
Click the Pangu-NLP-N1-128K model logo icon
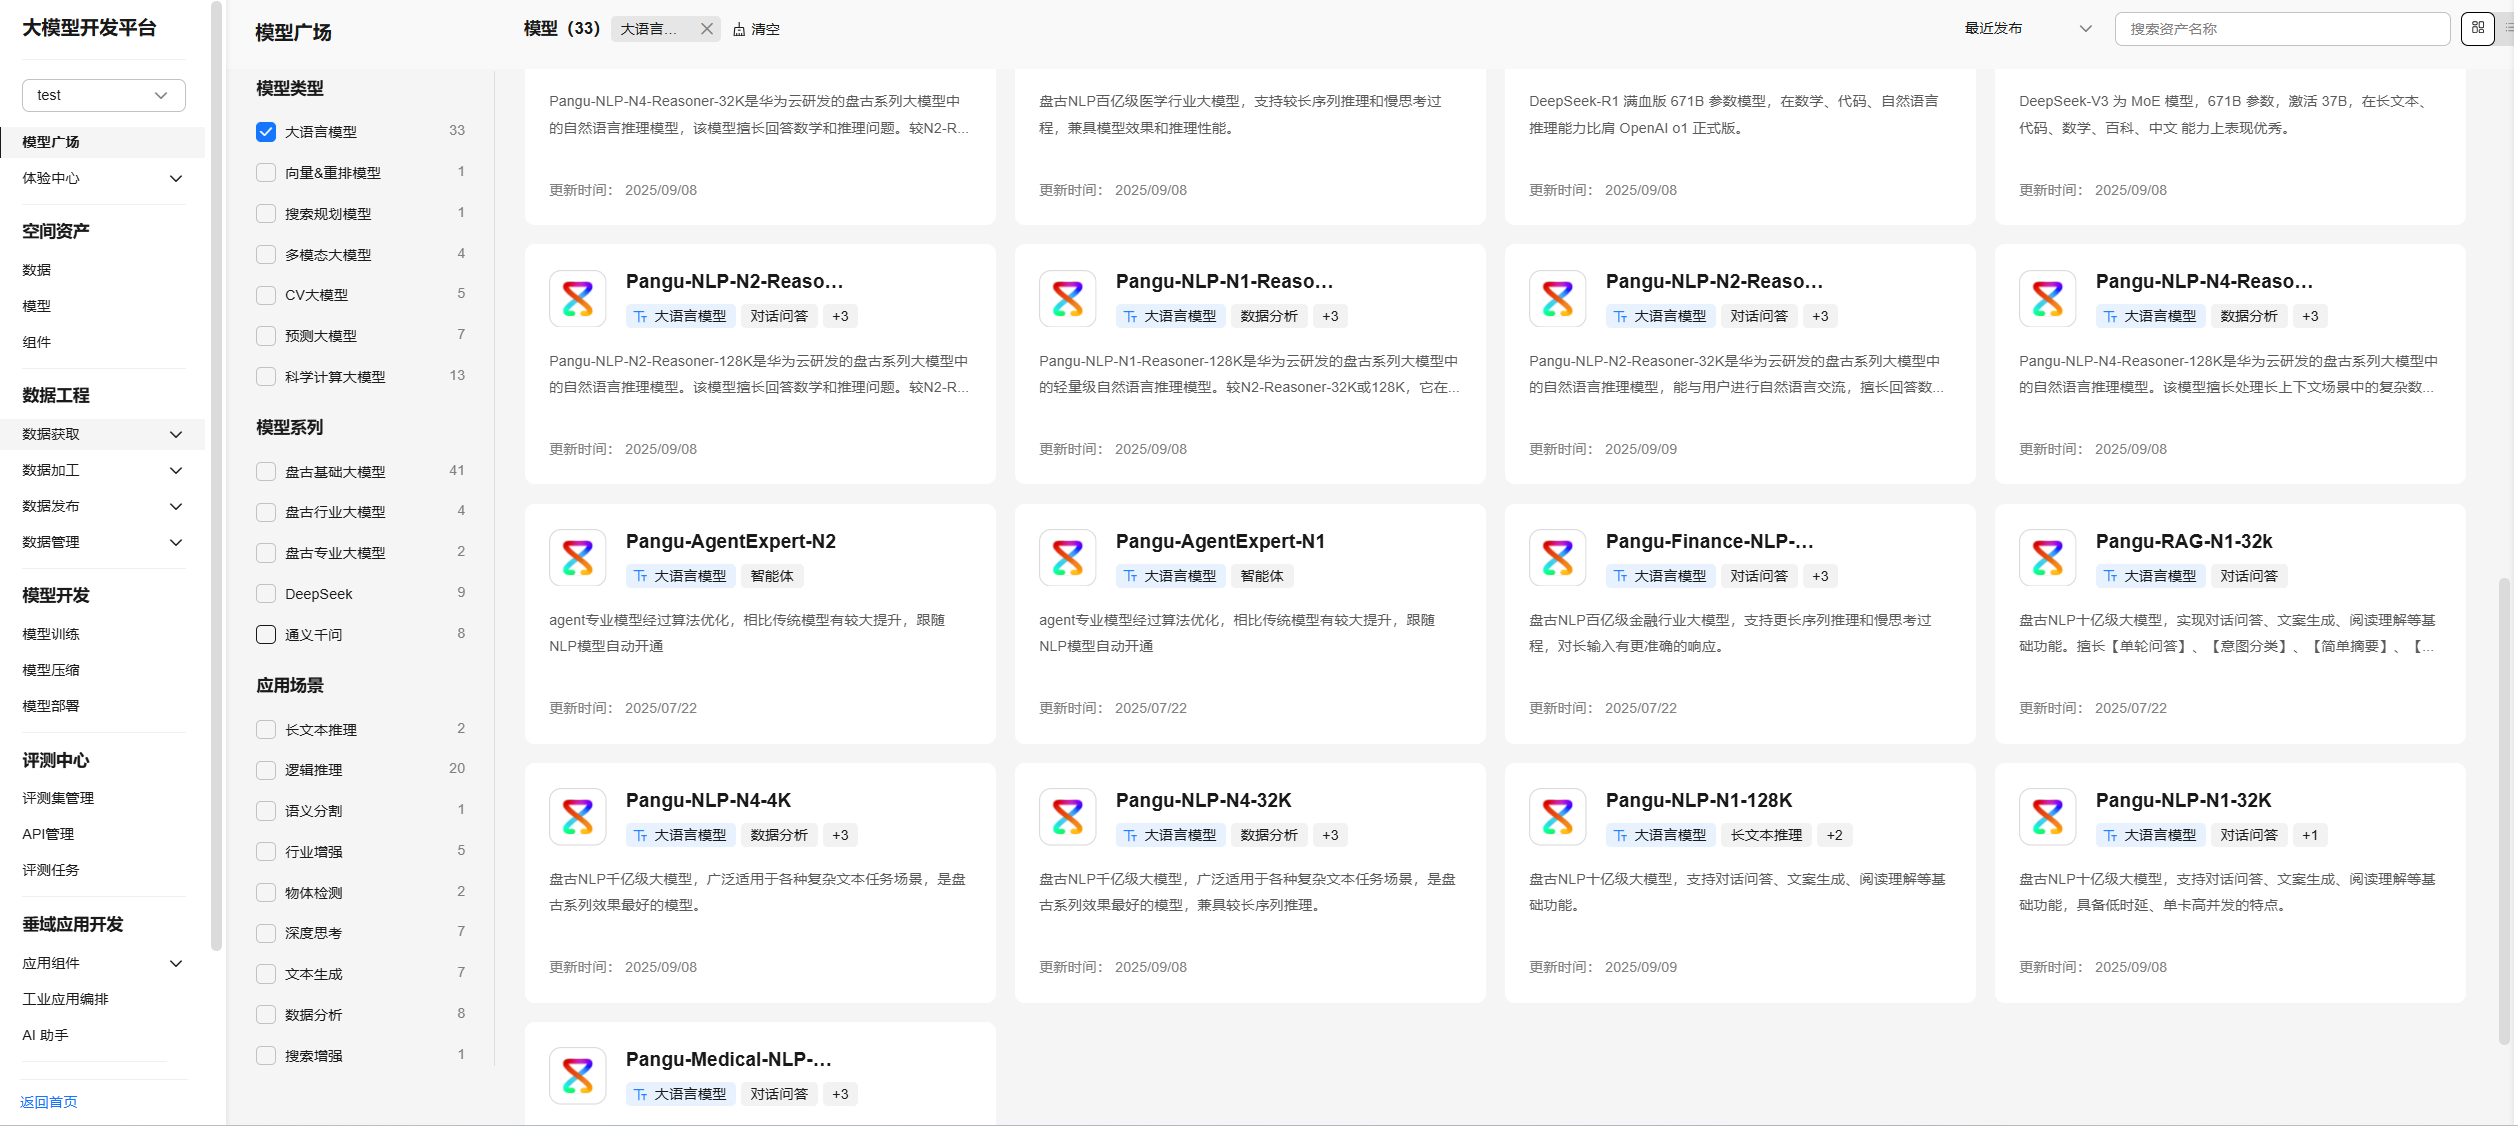pyautogui.click(x=1557, y=816)
